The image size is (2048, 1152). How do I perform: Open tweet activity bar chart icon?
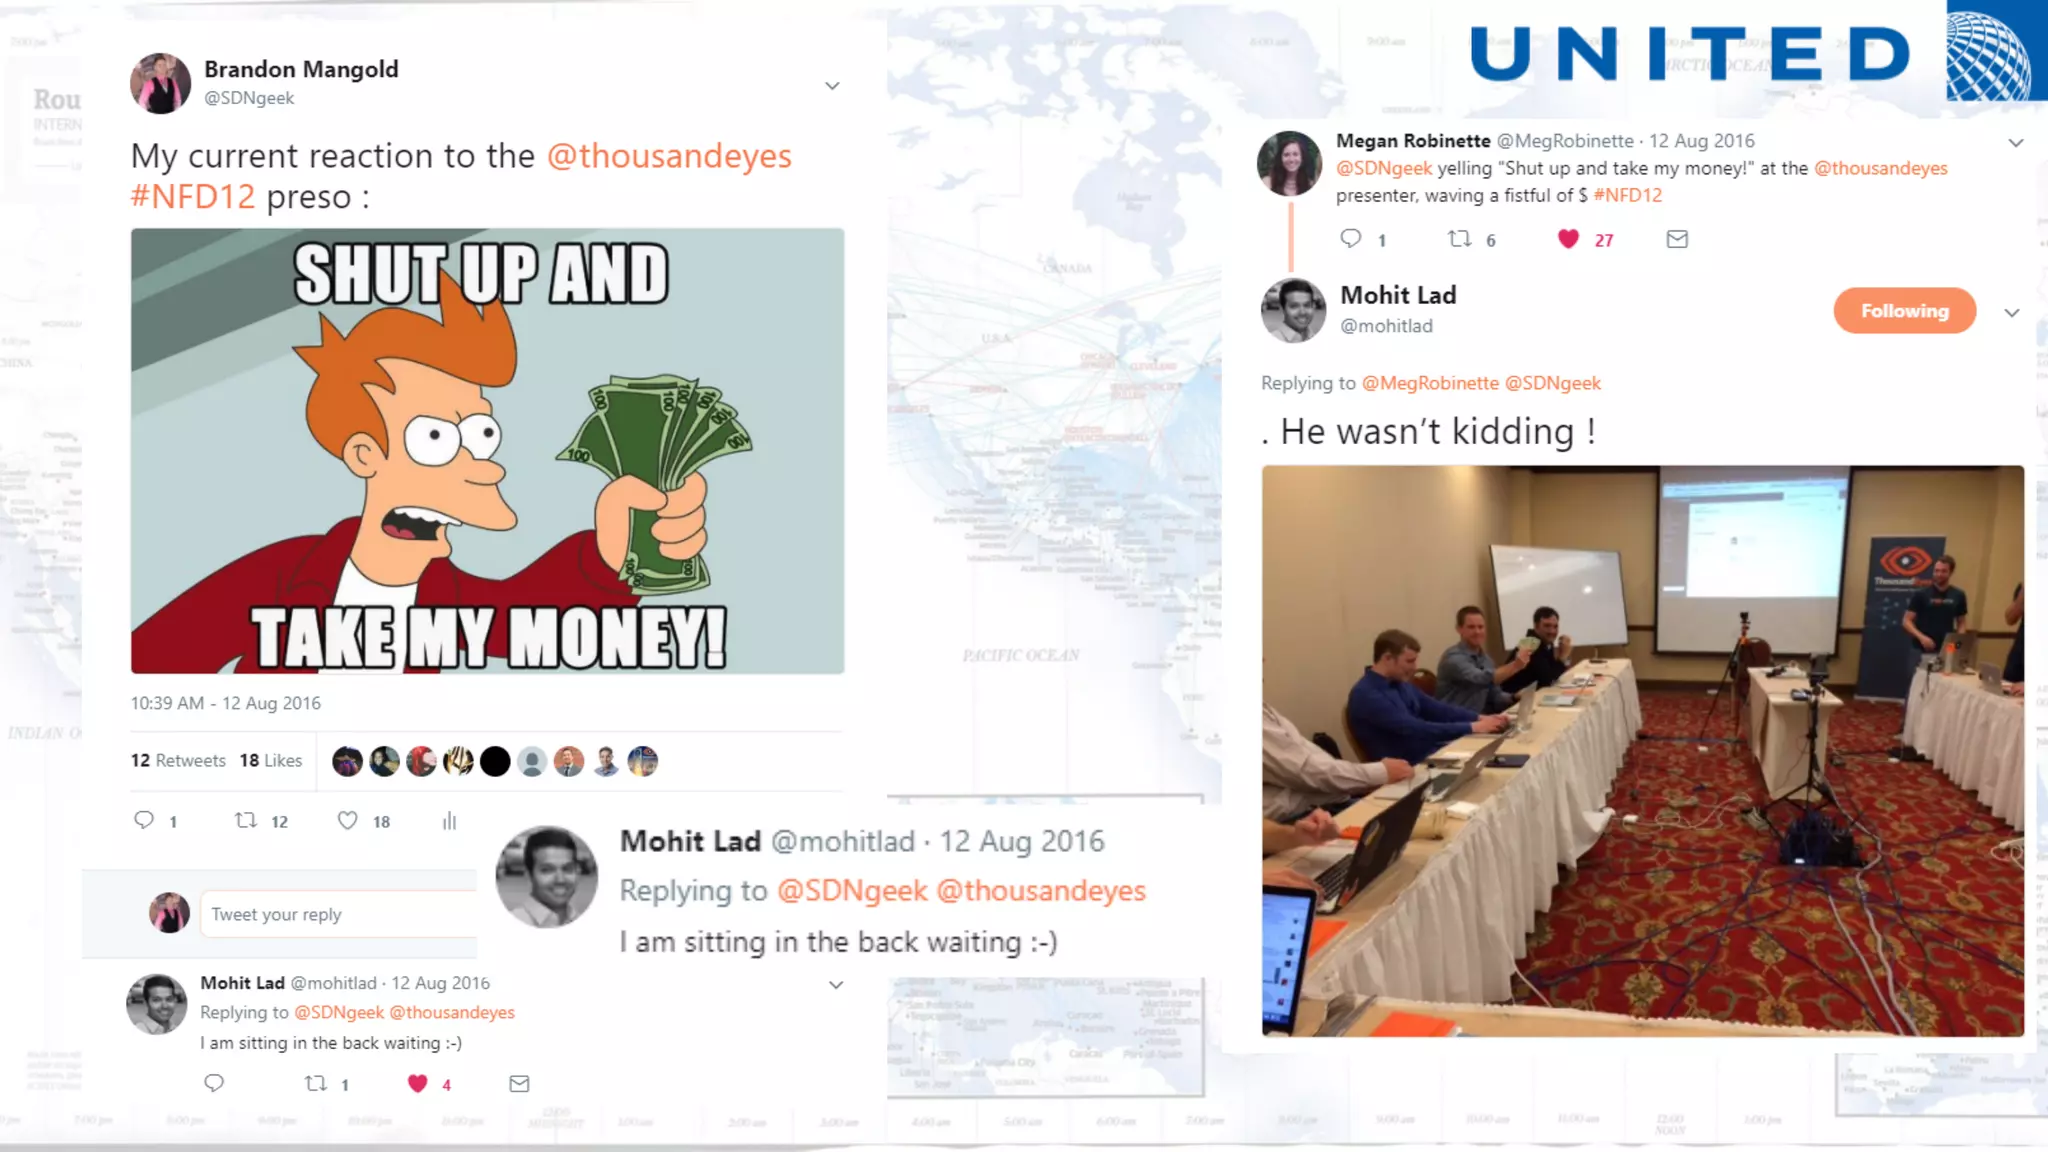449,821
